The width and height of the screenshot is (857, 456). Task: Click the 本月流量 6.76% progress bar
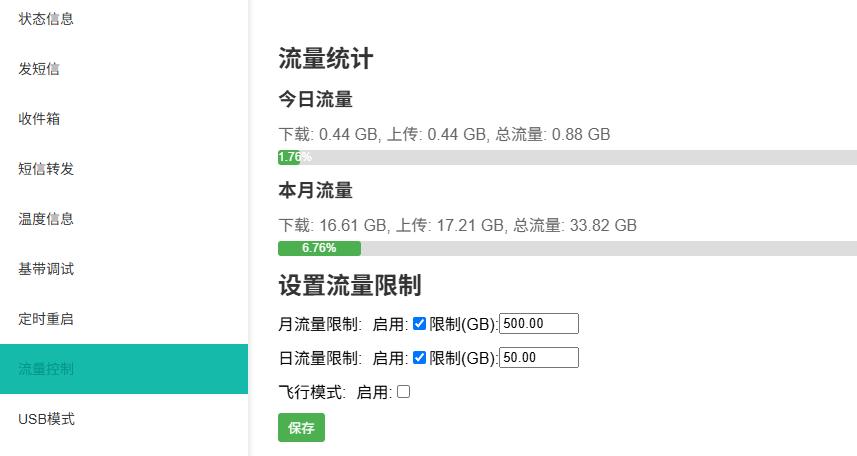[567, 248]
